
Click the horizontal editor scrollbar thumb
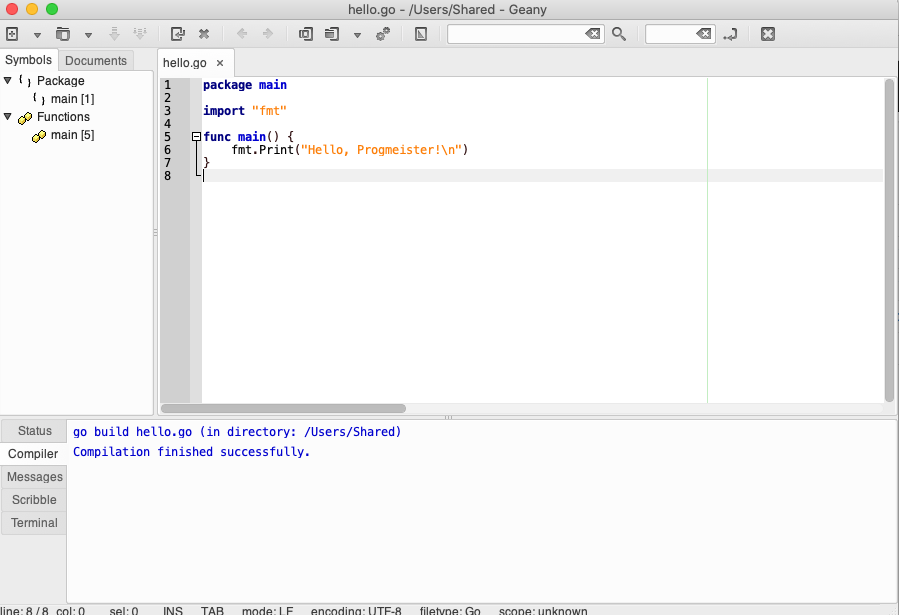[x=283, y=409]
